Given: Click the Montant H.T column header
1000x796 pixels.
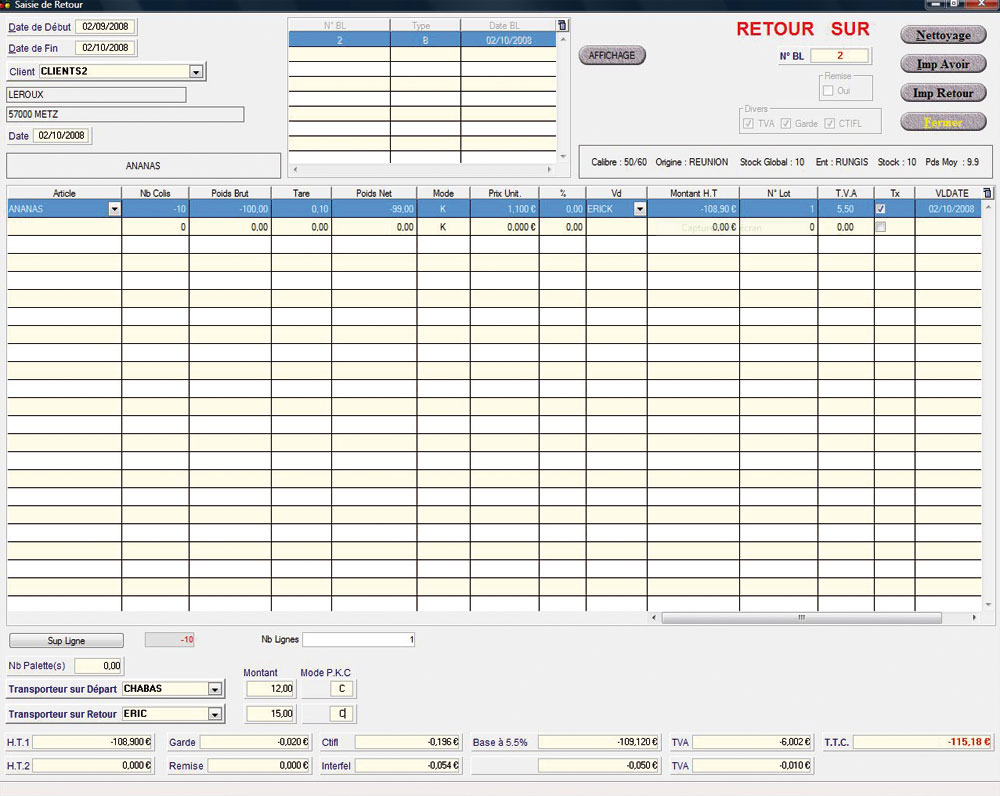Looking at the screenshot, I should (693, 193).
